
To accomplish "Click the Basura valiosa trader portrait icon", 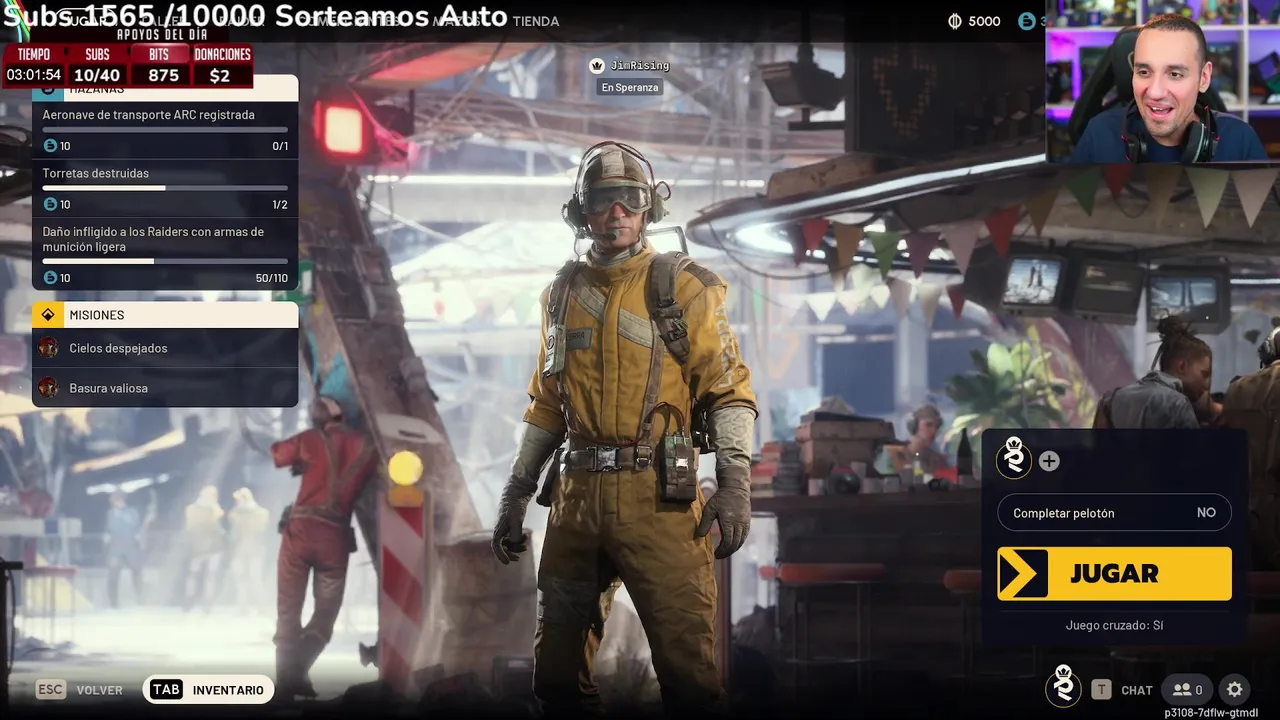I will (x=48, y=388).
